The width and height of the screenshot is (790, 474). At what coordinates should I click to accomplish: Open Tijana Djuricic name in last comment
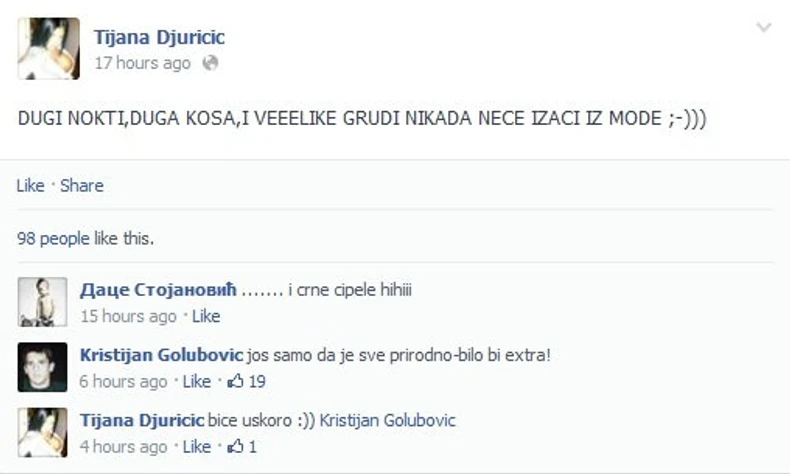pos(142,420)
